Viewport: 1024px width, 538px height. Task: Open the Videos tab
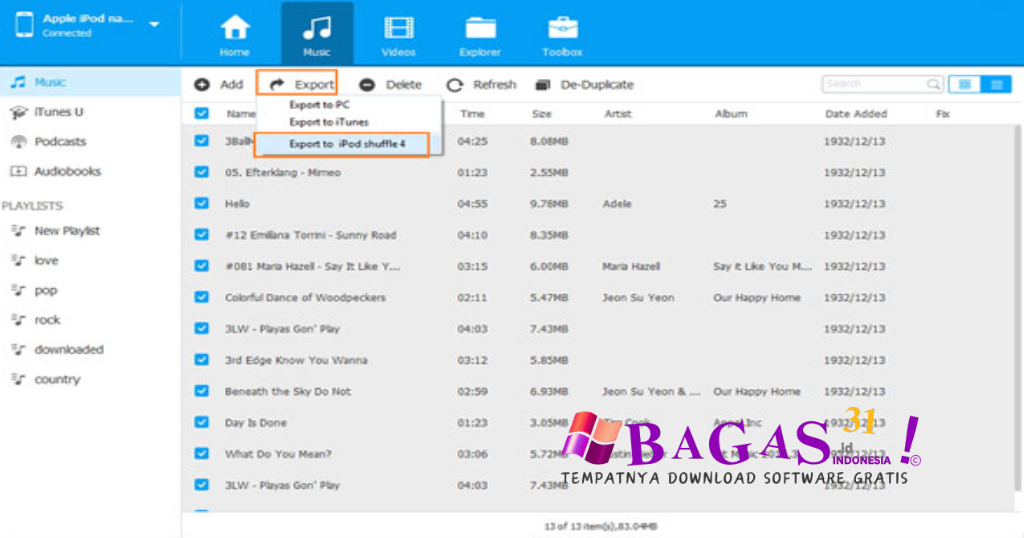398,35
